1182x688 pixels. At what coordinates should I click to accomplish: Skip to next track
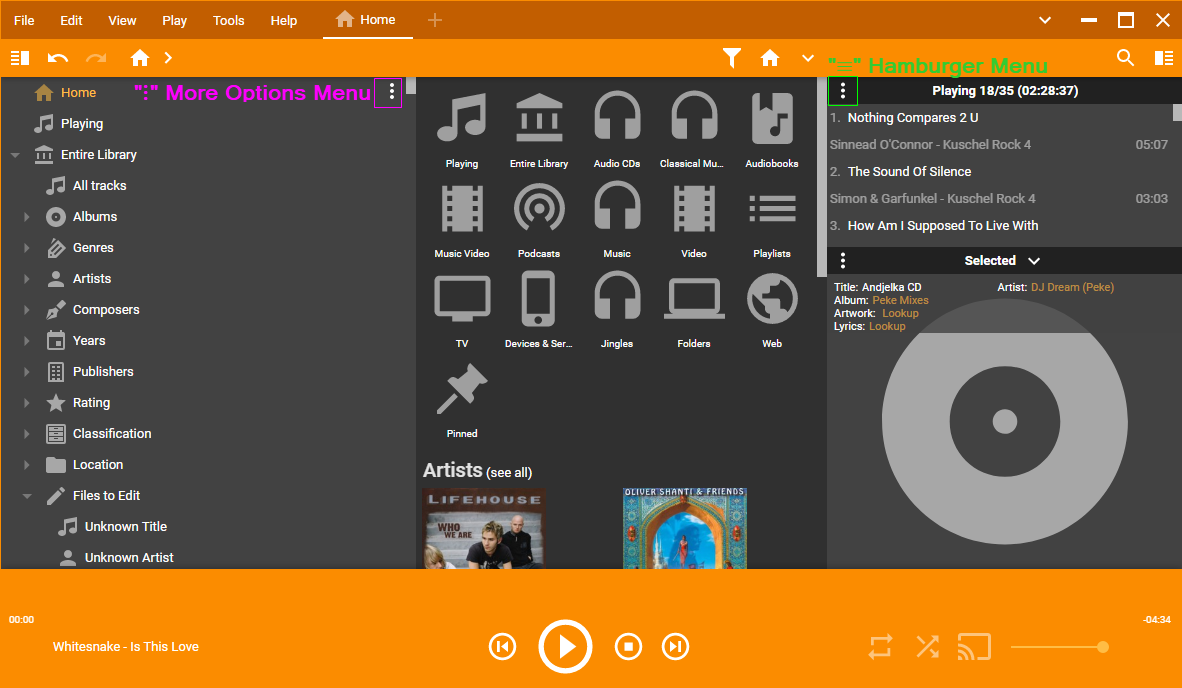676,647
